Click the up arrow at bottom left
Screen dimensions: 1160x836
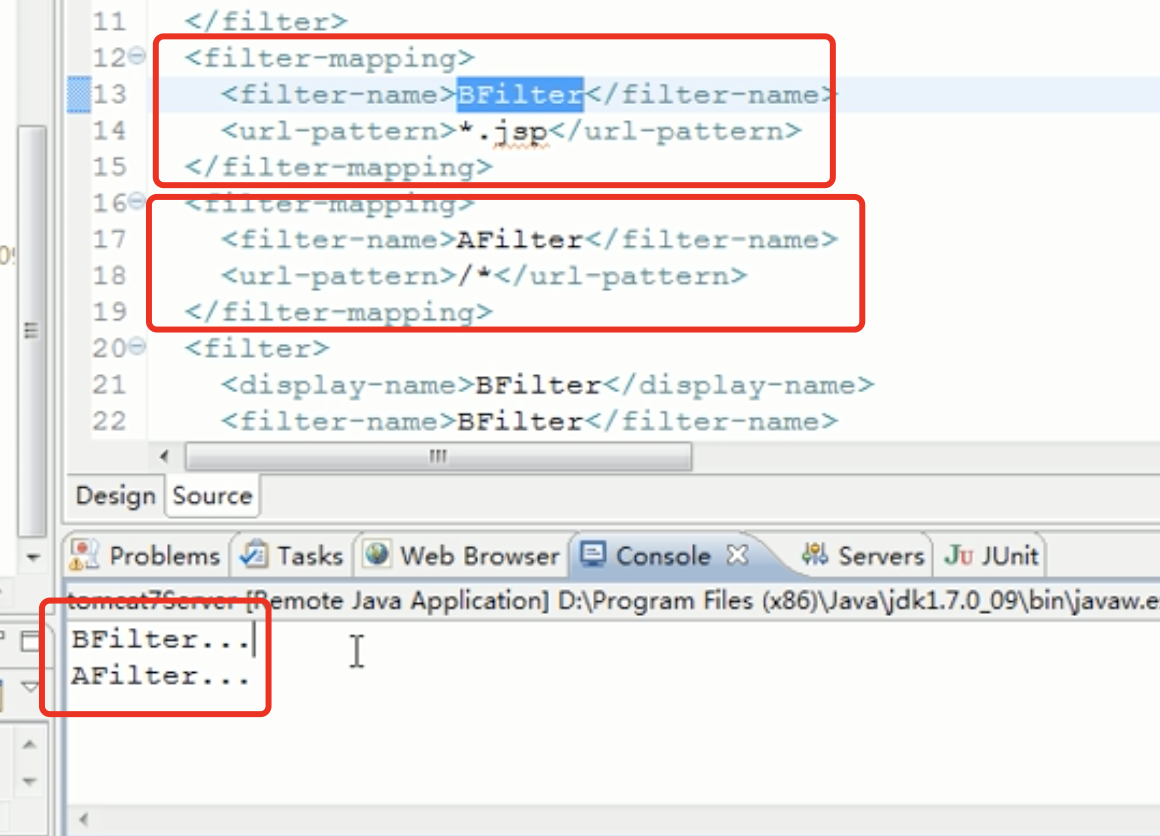(x=30, y=744)
